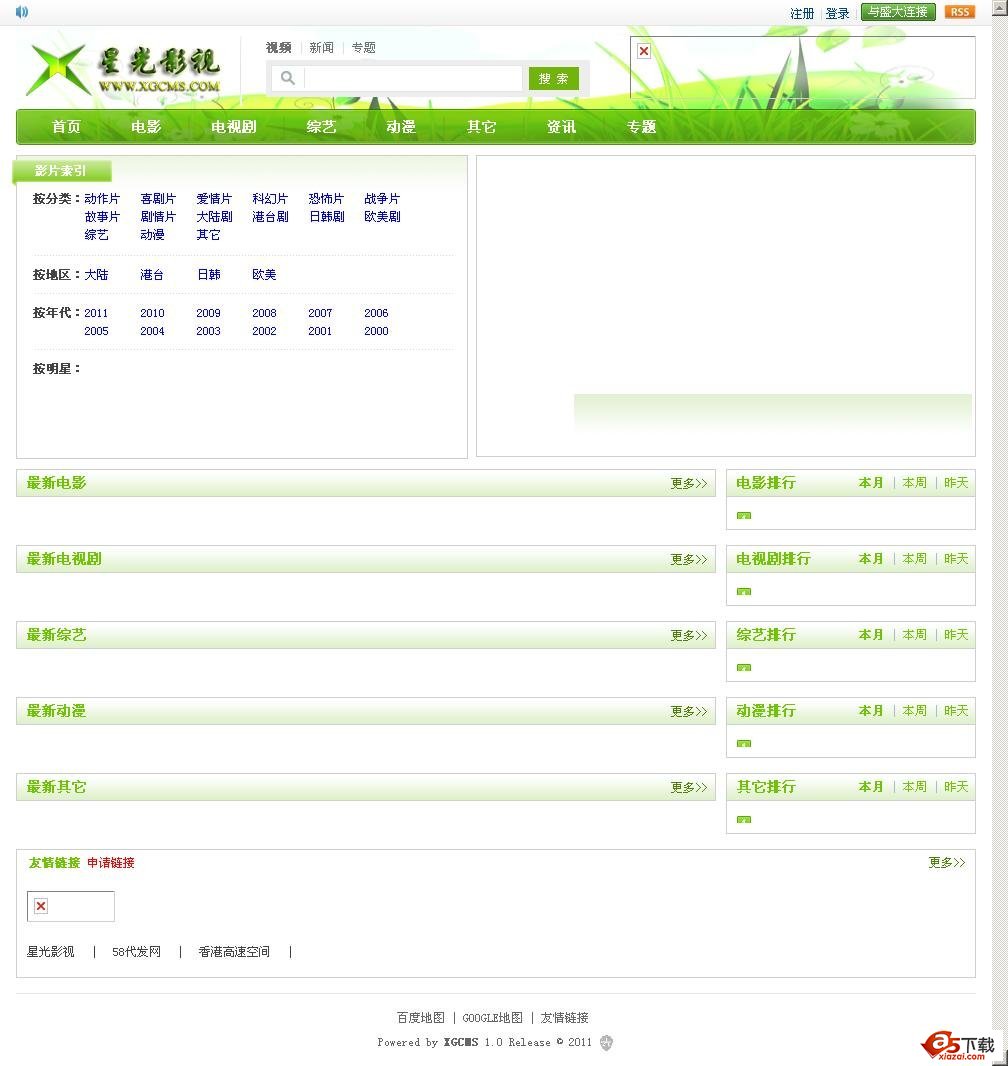Open the 注册 registration page
The image size is (1008, 1066).
point(800,13)
